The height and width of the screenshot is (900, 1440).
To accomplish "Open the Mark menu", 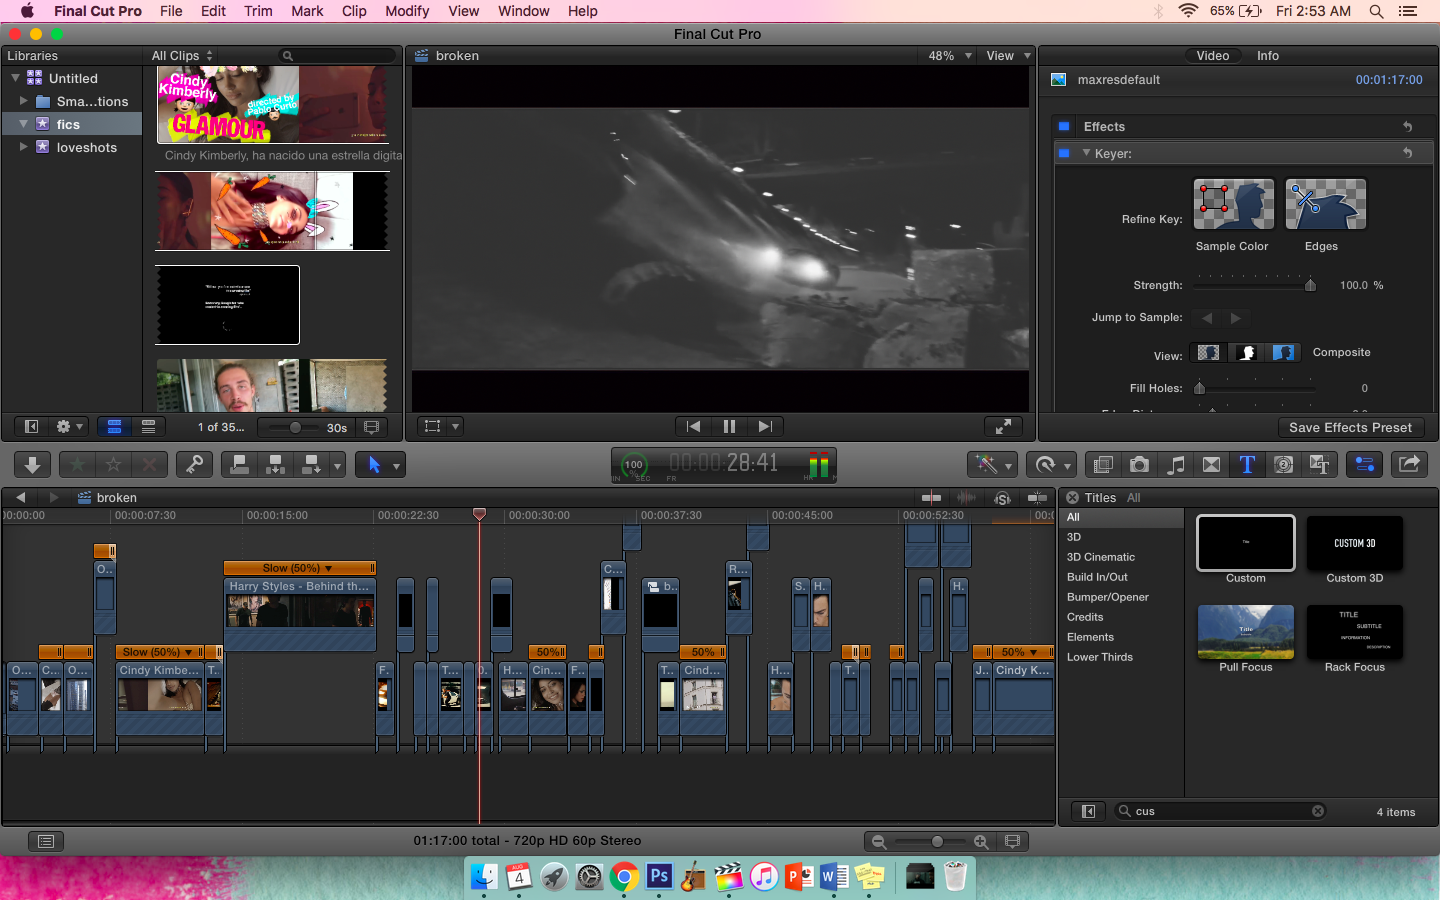I will 307,11.
